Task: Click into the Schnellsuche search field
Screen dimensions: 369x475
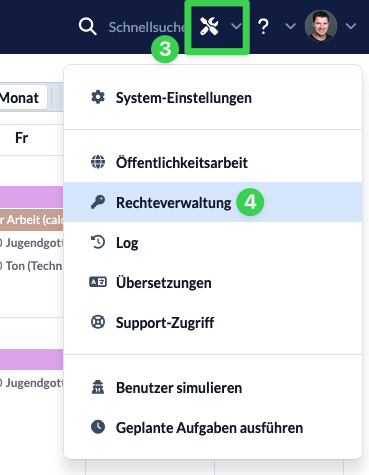Action: (147, 27)
